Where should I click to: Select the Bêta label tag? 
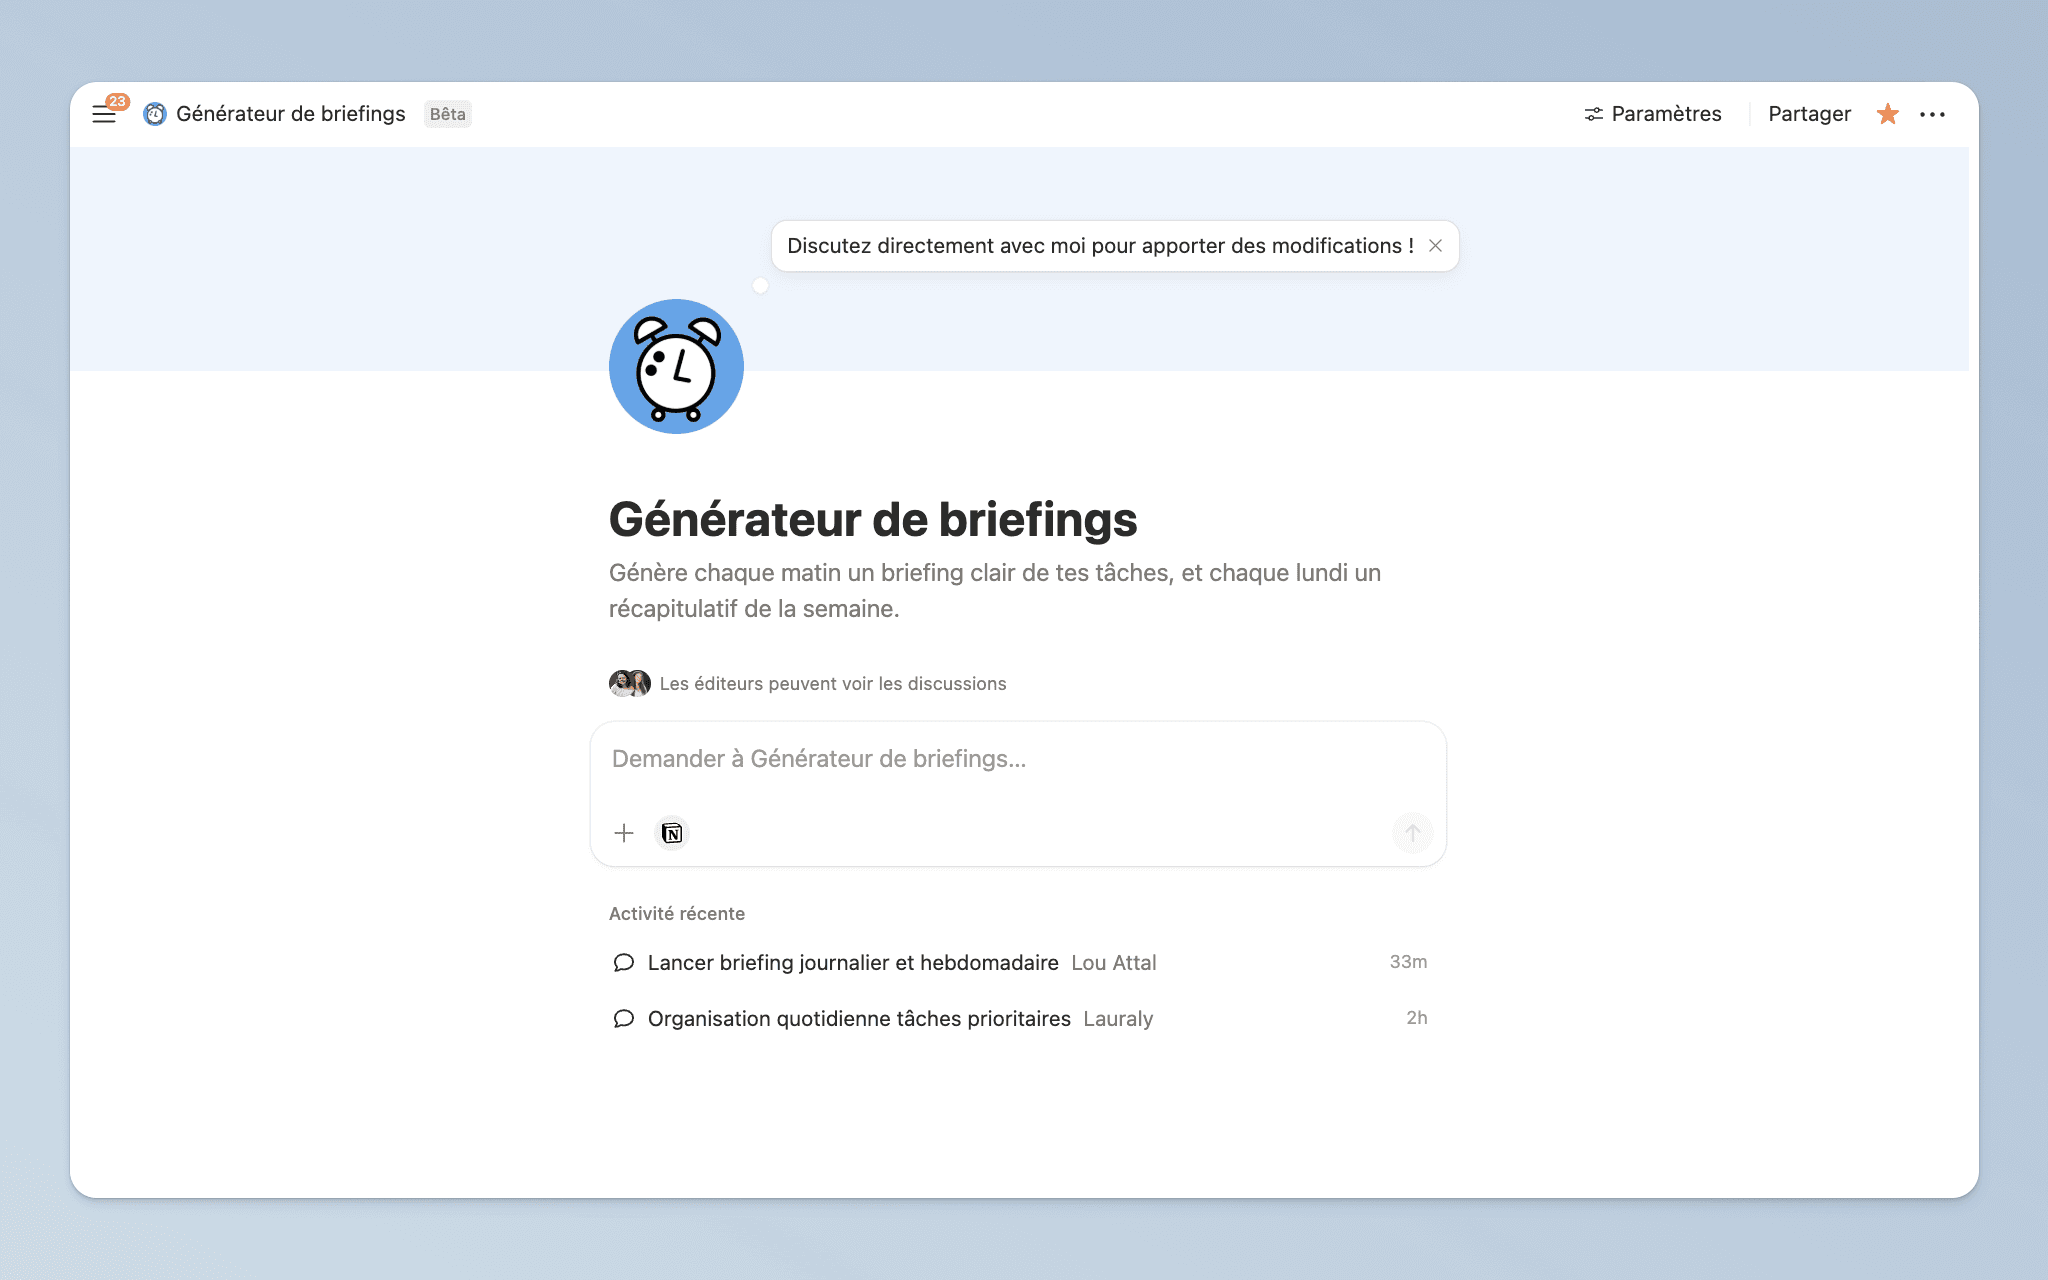pyautogui.click(x=447, y=114)
